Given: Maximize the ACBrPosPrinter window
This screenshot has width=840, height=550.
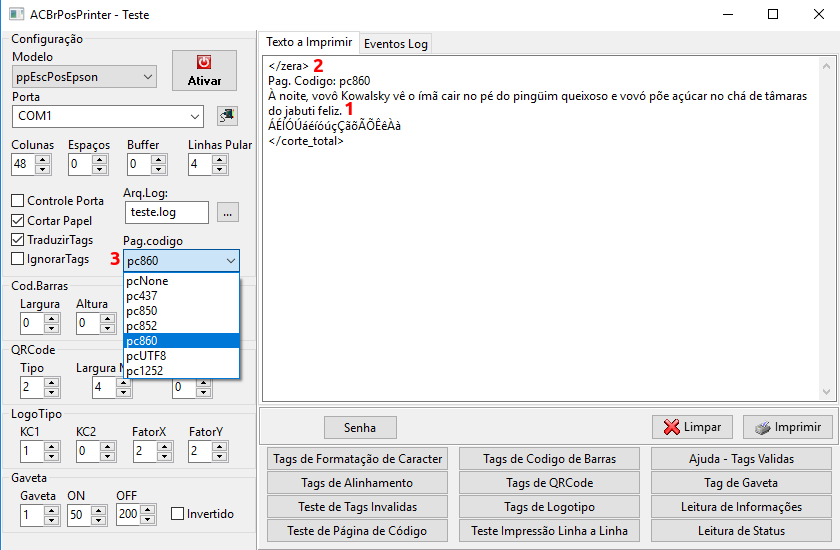Looking at the screenshot, I should (773, 14).
